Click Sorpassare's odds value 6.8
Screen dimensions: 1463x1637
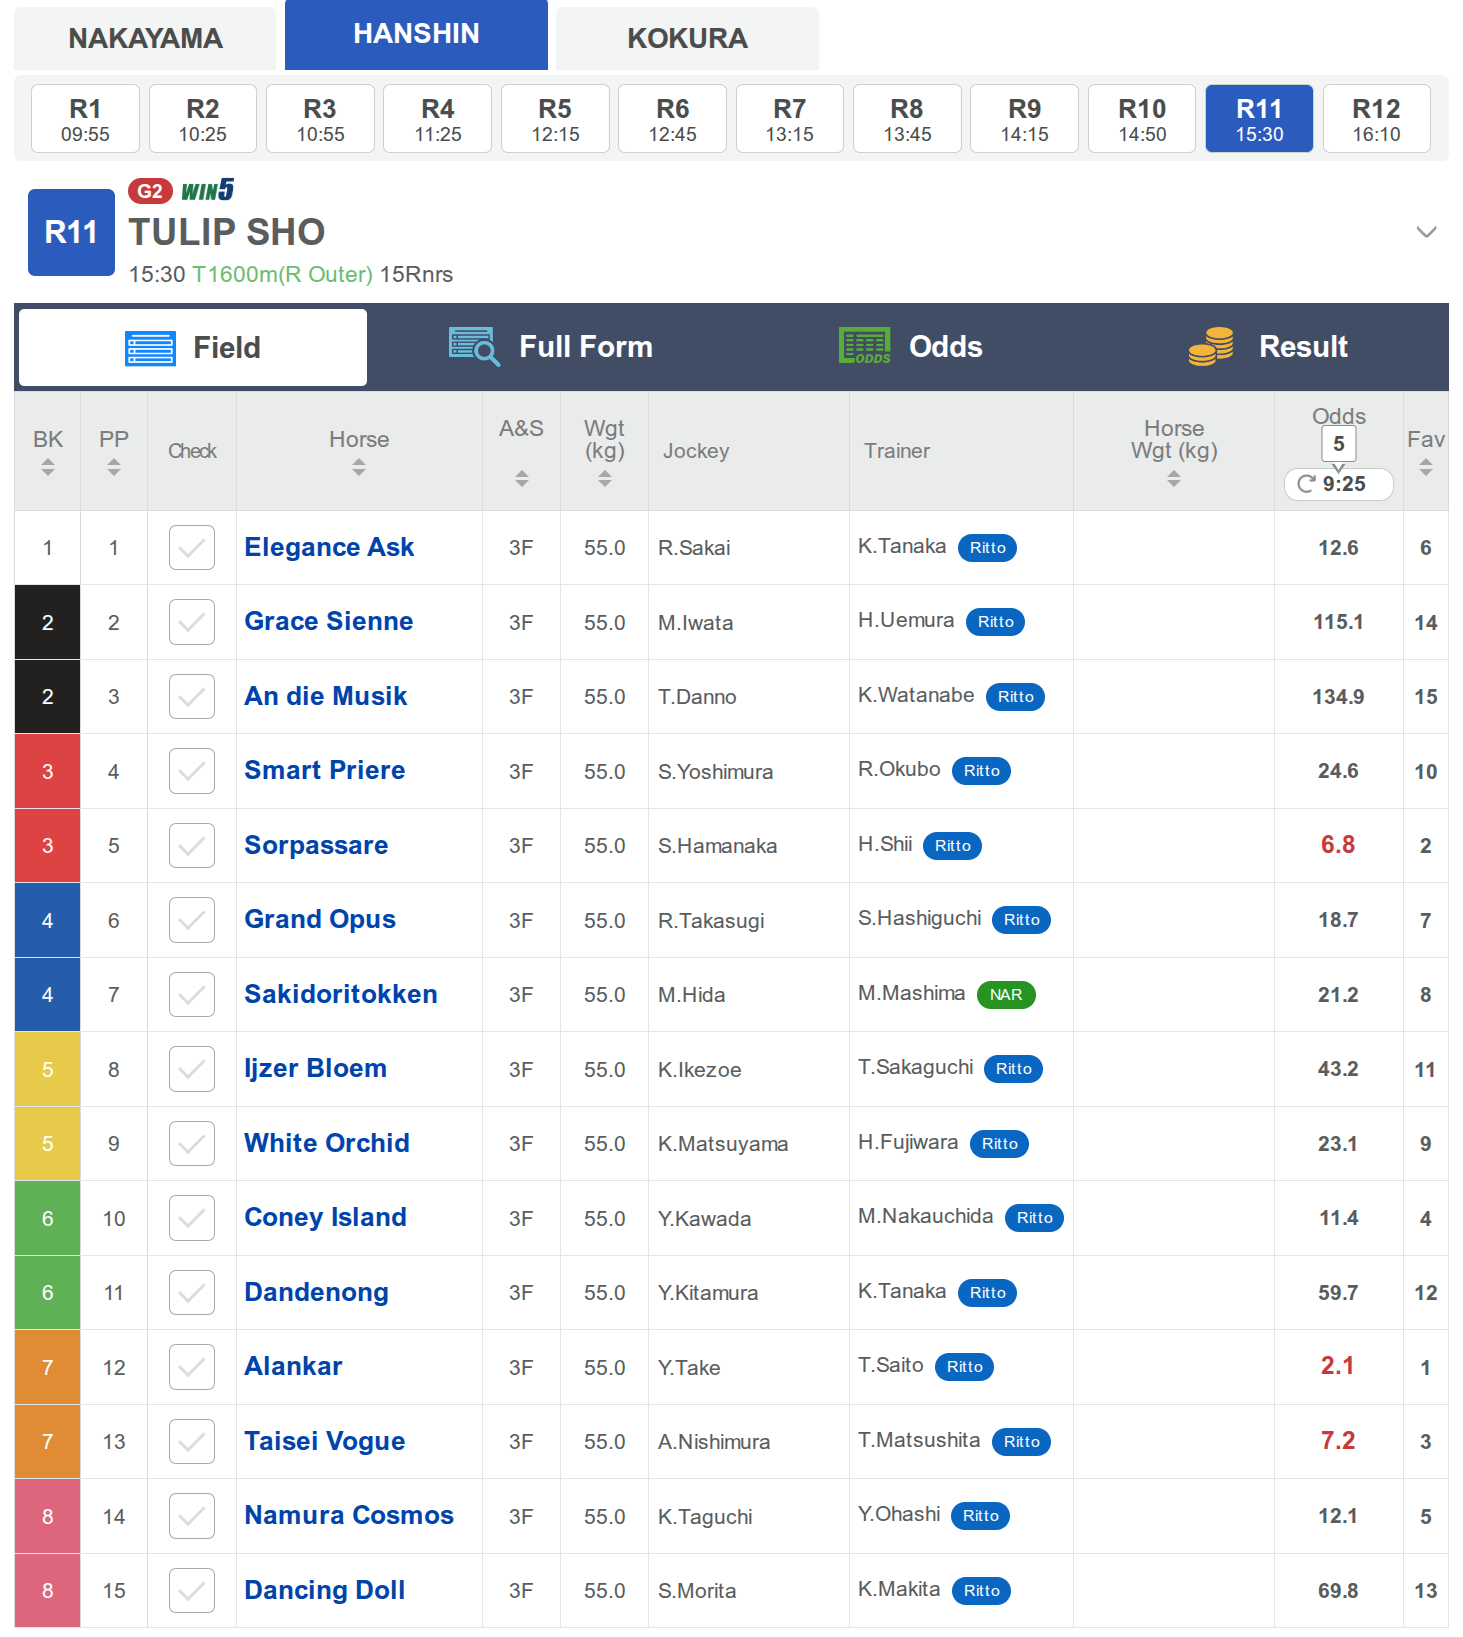[1338, 845]
